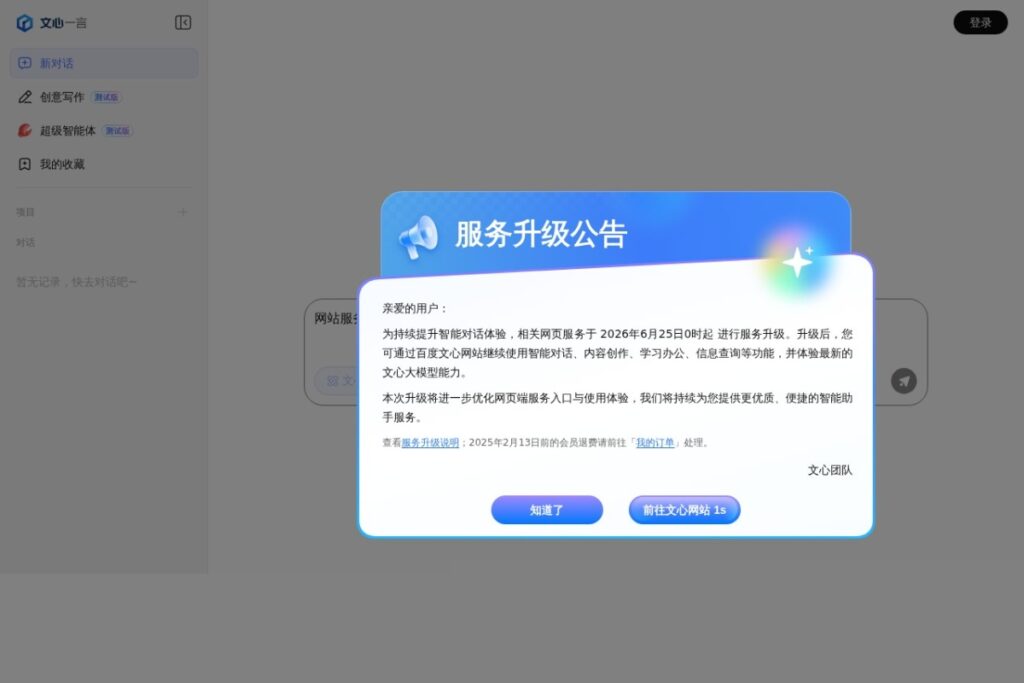1024x683 pixels.
Task: Click the megaphone icon in the announcement
Action: coord(419,237)
